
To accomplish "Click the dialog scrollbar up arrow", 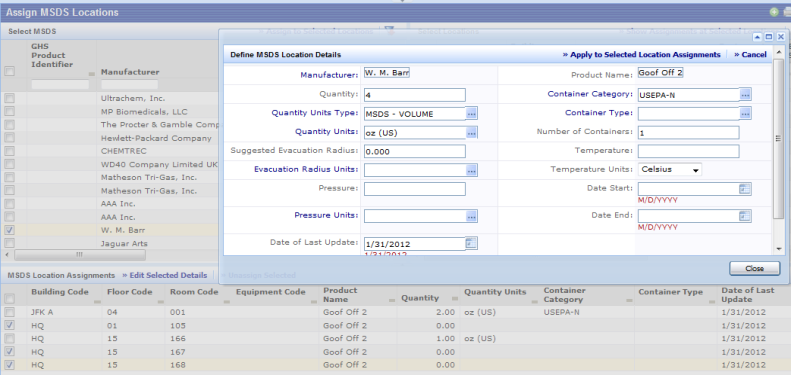I will [778, 51].
